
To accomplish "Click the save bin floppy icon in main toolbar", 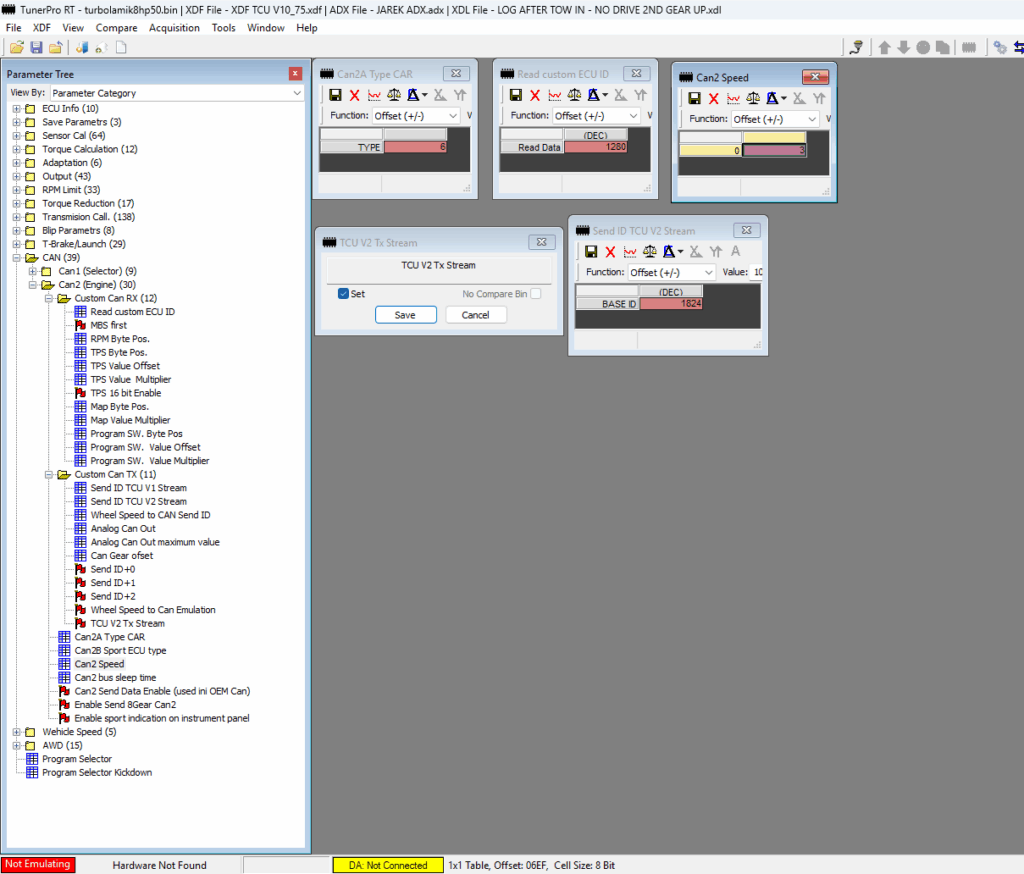I will [36, 47].
